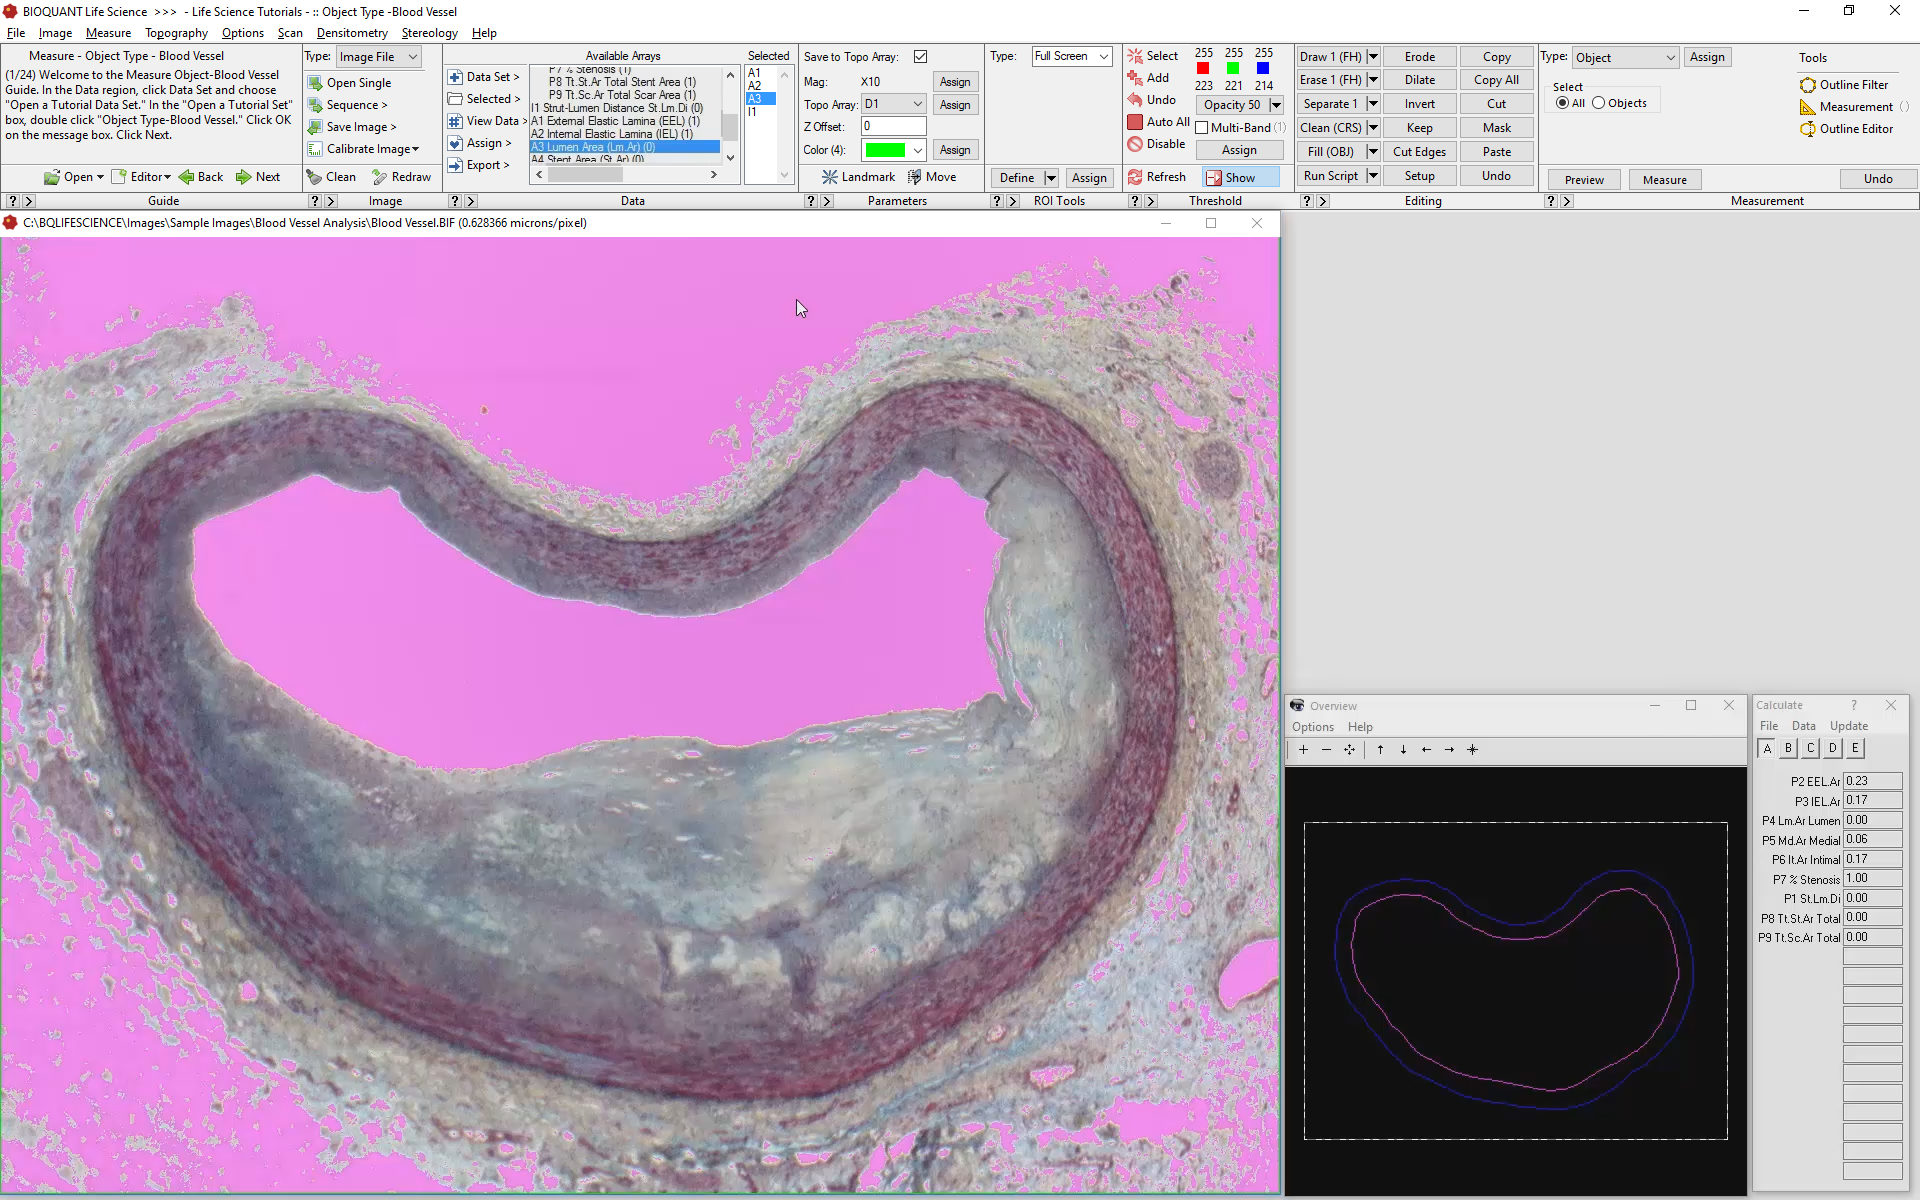Redraw the image
Image resolution: width=1920 pixels, height=1200 pixels.
tap(401, 177)
